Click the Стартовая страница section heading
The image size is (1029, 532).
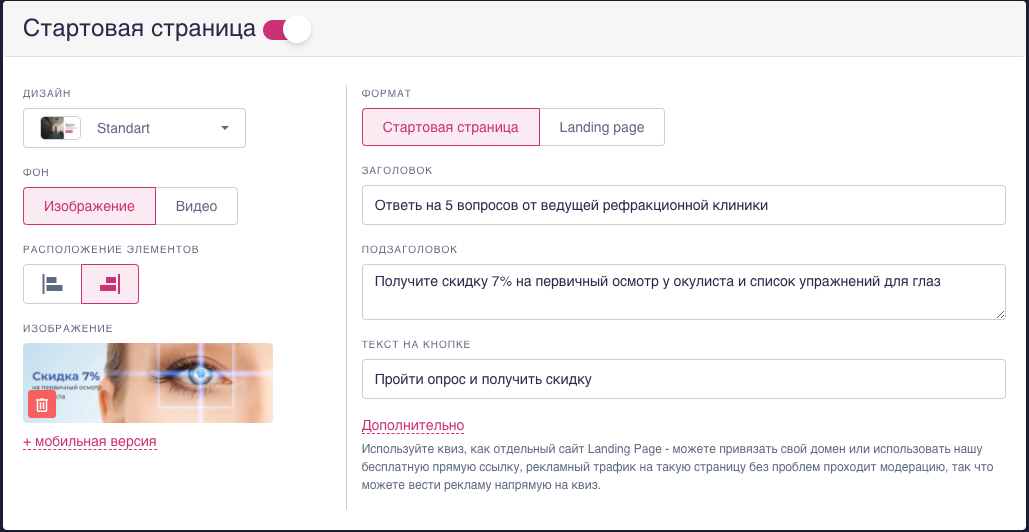pyautogui.click(x=139, y=28)
